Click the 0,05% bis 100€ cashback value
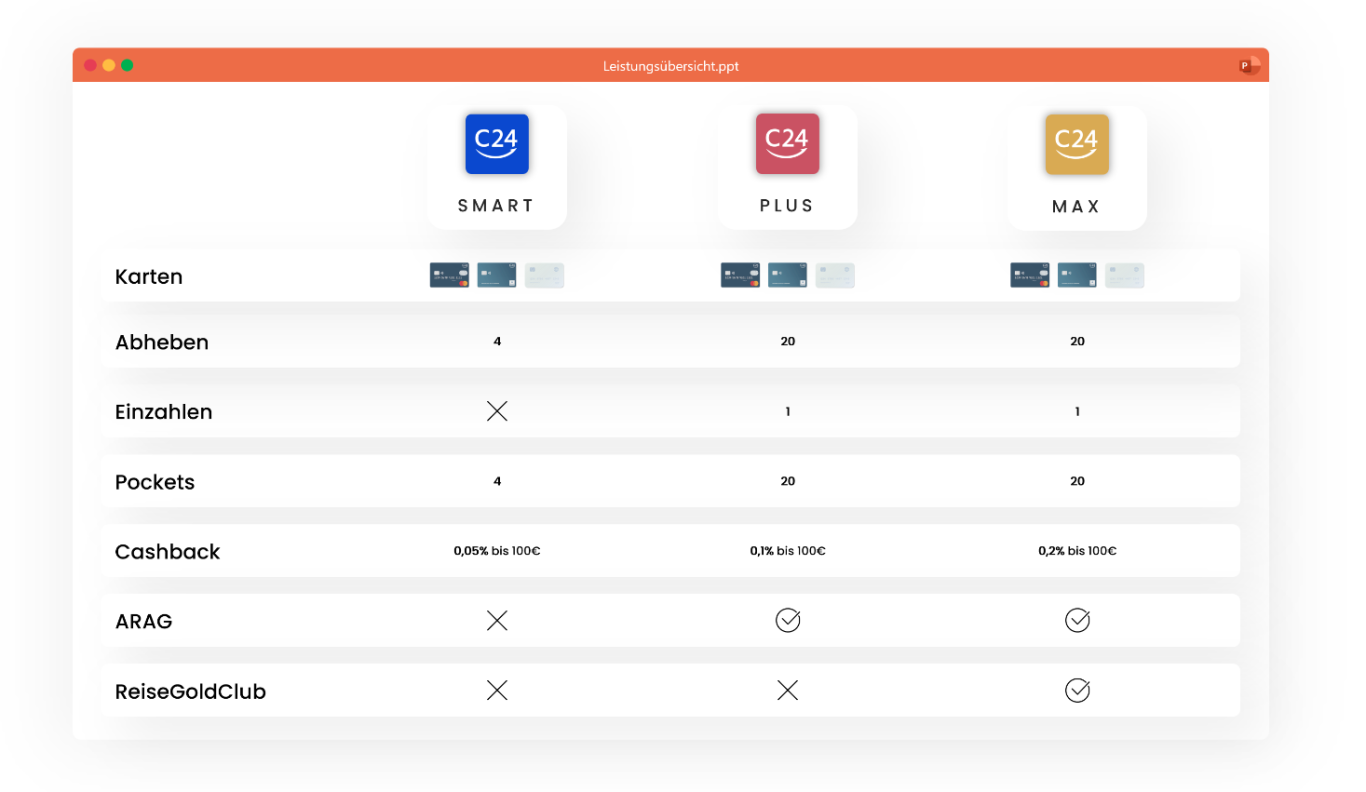Image resolution: width=1366 pixels, height=792 pixels. (x=497, y=551)
